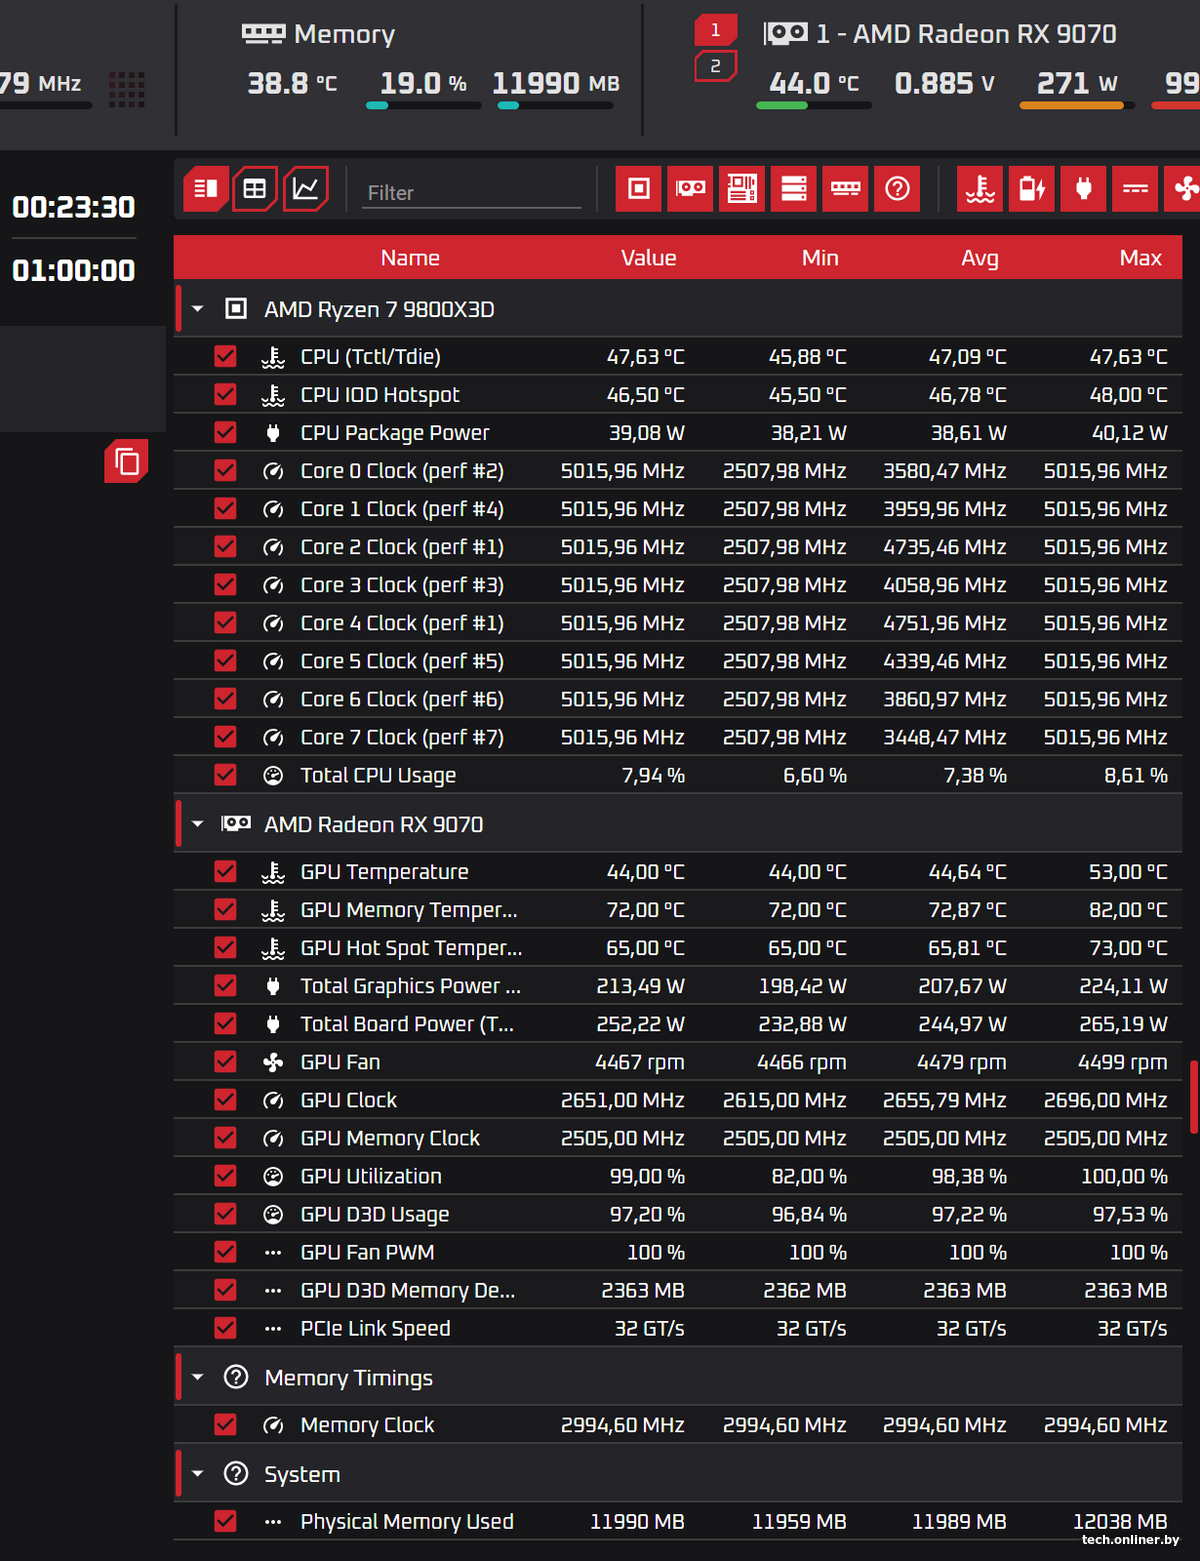Toggle the storage drive sensor filter icon
This screenshot has height=1561, width=1200.
(x=794, y=188)
